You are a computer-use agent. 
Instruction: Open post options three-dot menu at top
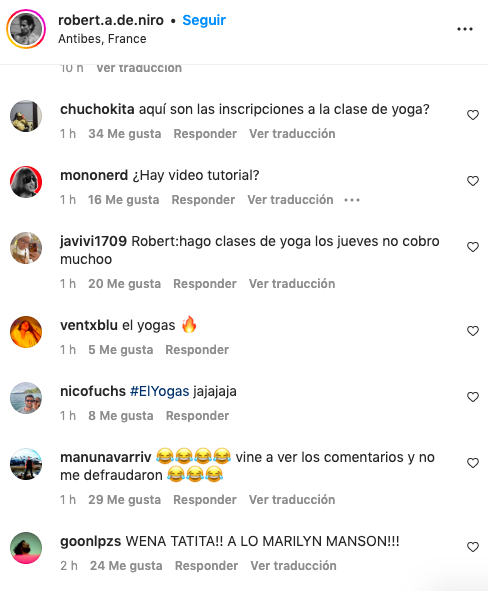pos(465,29)
